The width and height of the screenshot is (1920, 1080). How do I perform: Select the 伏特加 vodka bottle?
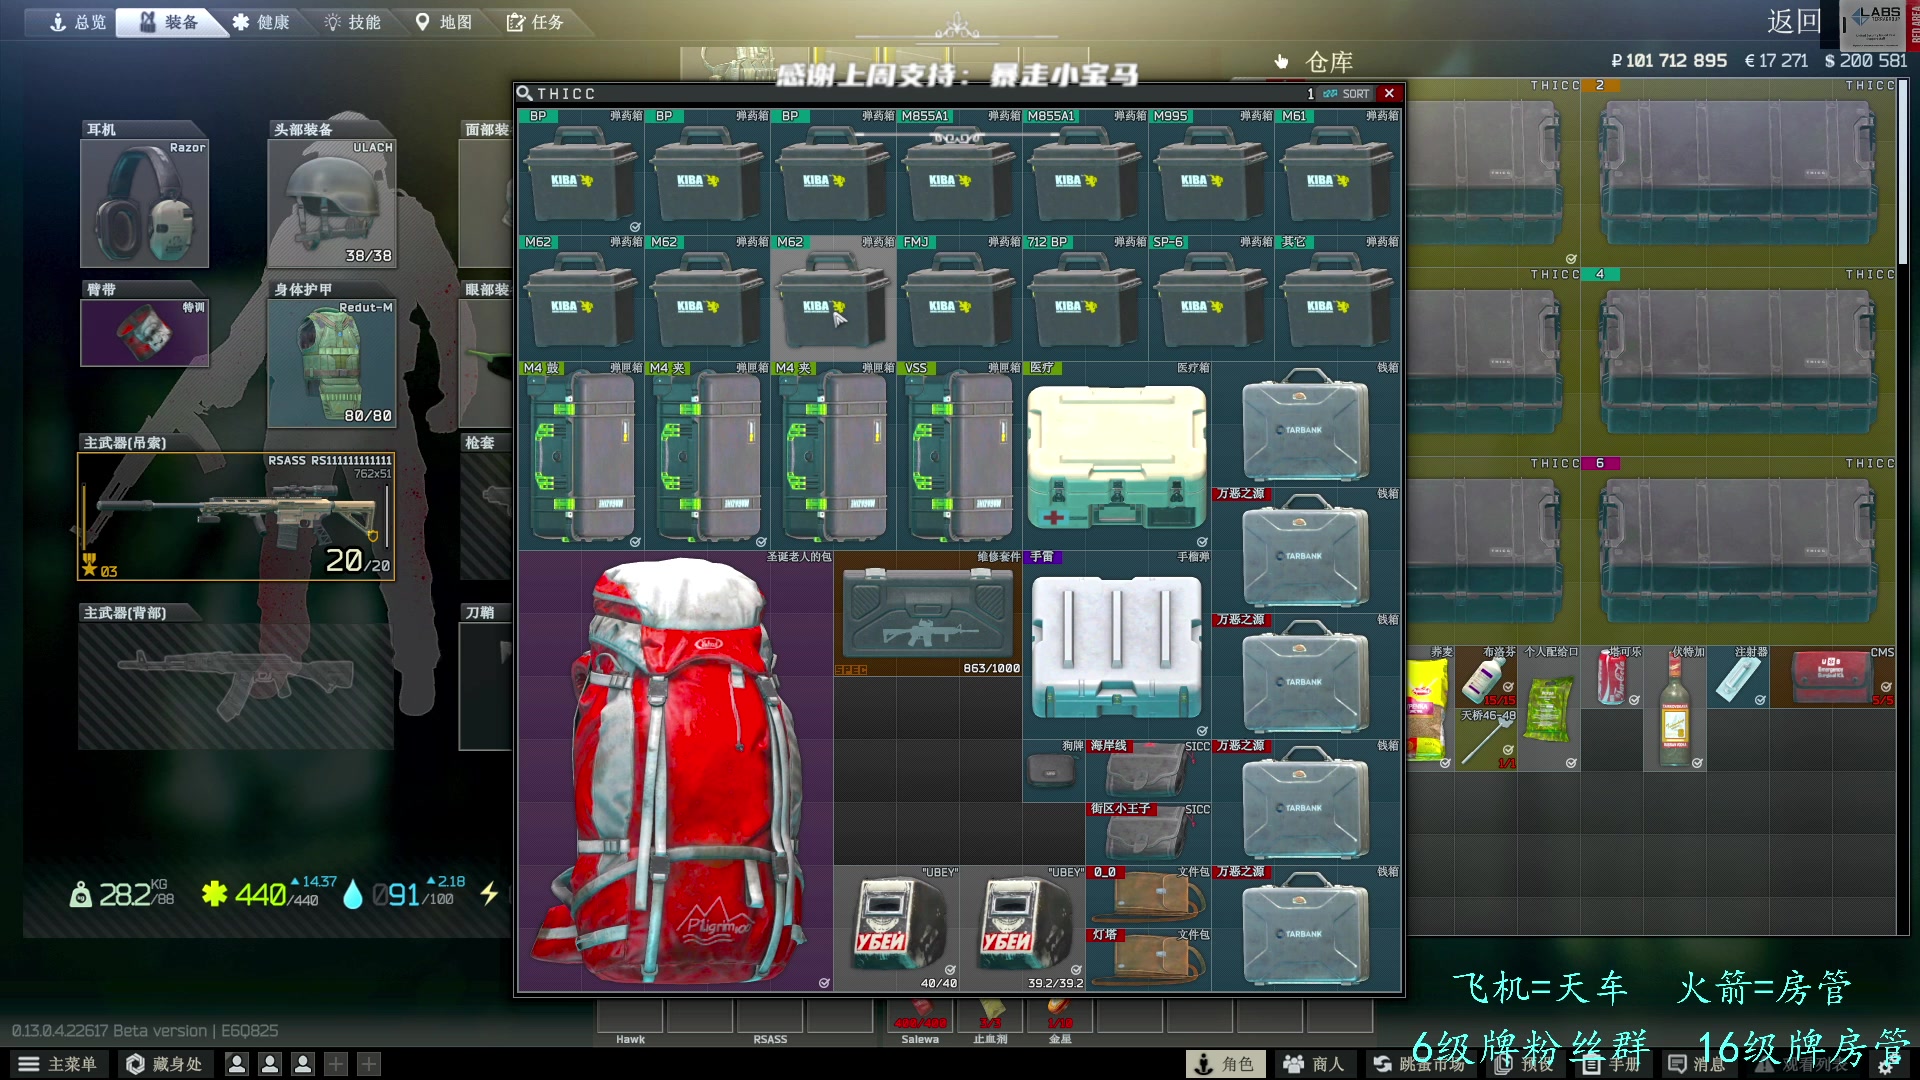(x=1676, y=708)
